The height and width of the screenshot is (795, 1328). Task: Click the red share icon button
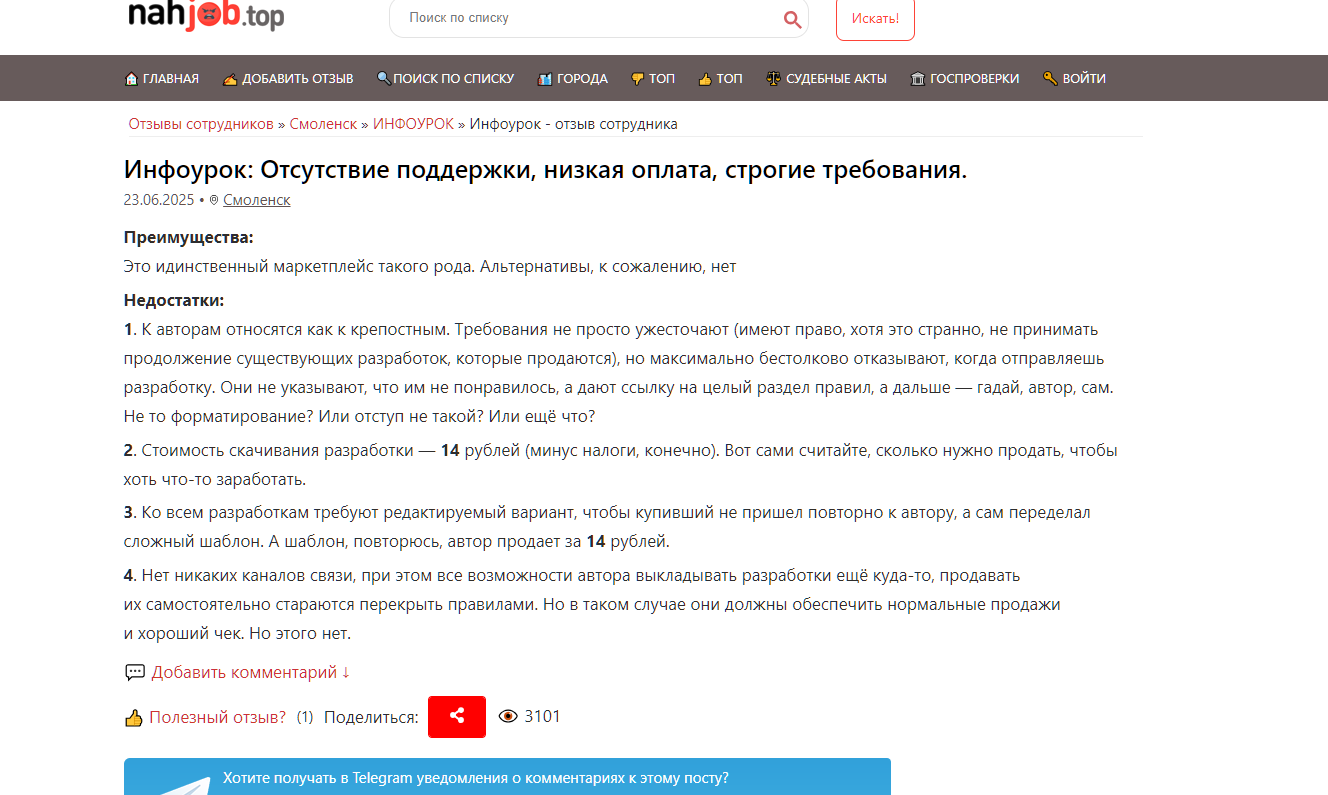[x=457, y=716]
